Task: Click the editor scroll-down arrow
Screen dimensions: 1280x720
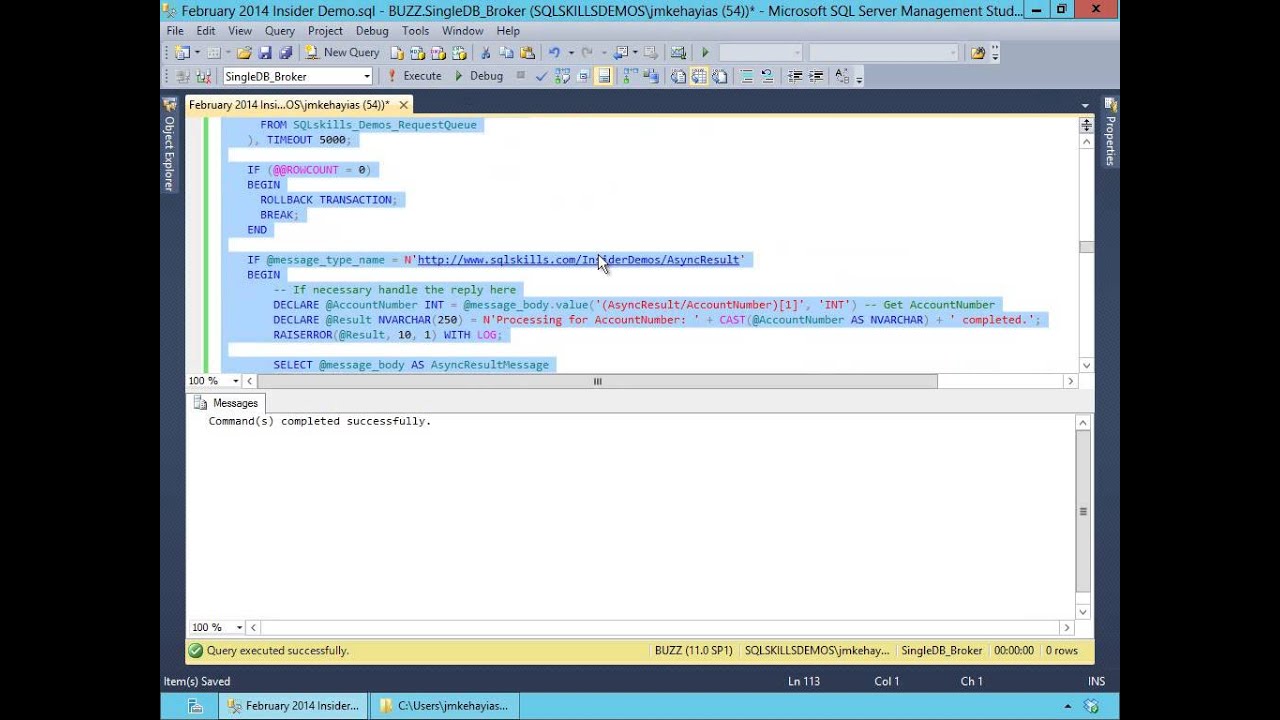Action: (x=1086, y=366)
